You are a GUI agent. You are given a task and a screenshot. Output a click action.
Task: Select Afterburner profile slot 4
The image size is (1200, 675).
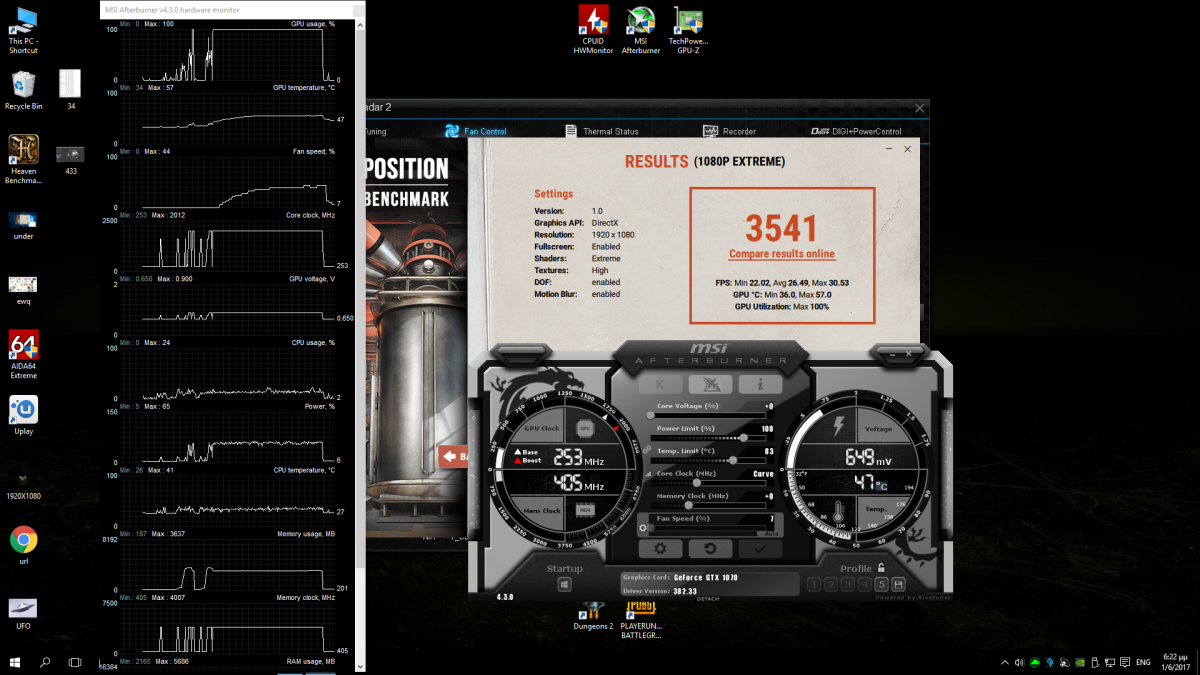865,585
